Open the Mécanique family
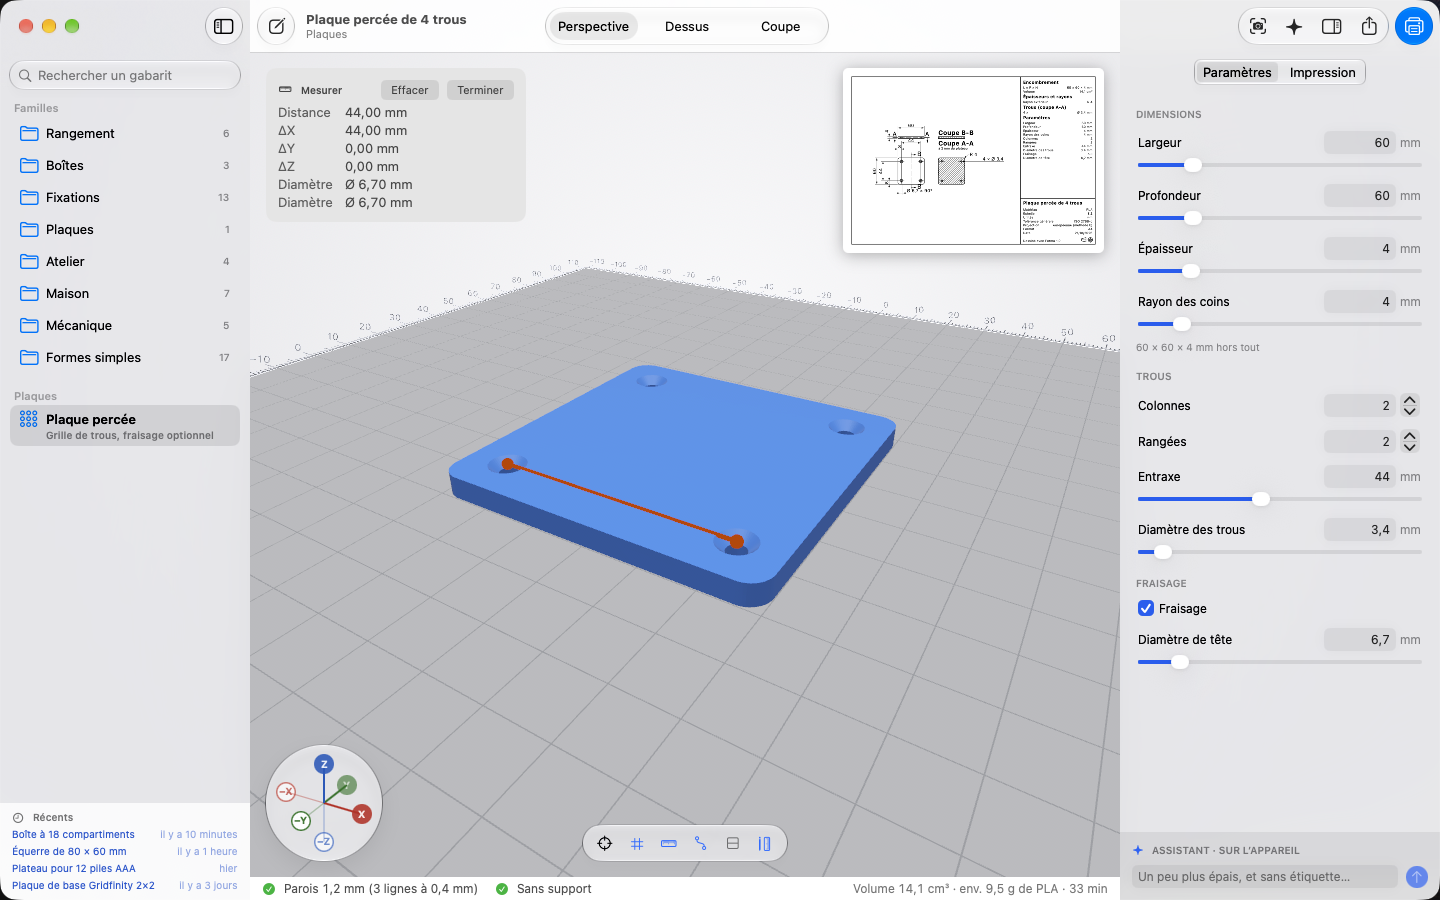This screenshot has width=1440, height=900. pos(125,325)
